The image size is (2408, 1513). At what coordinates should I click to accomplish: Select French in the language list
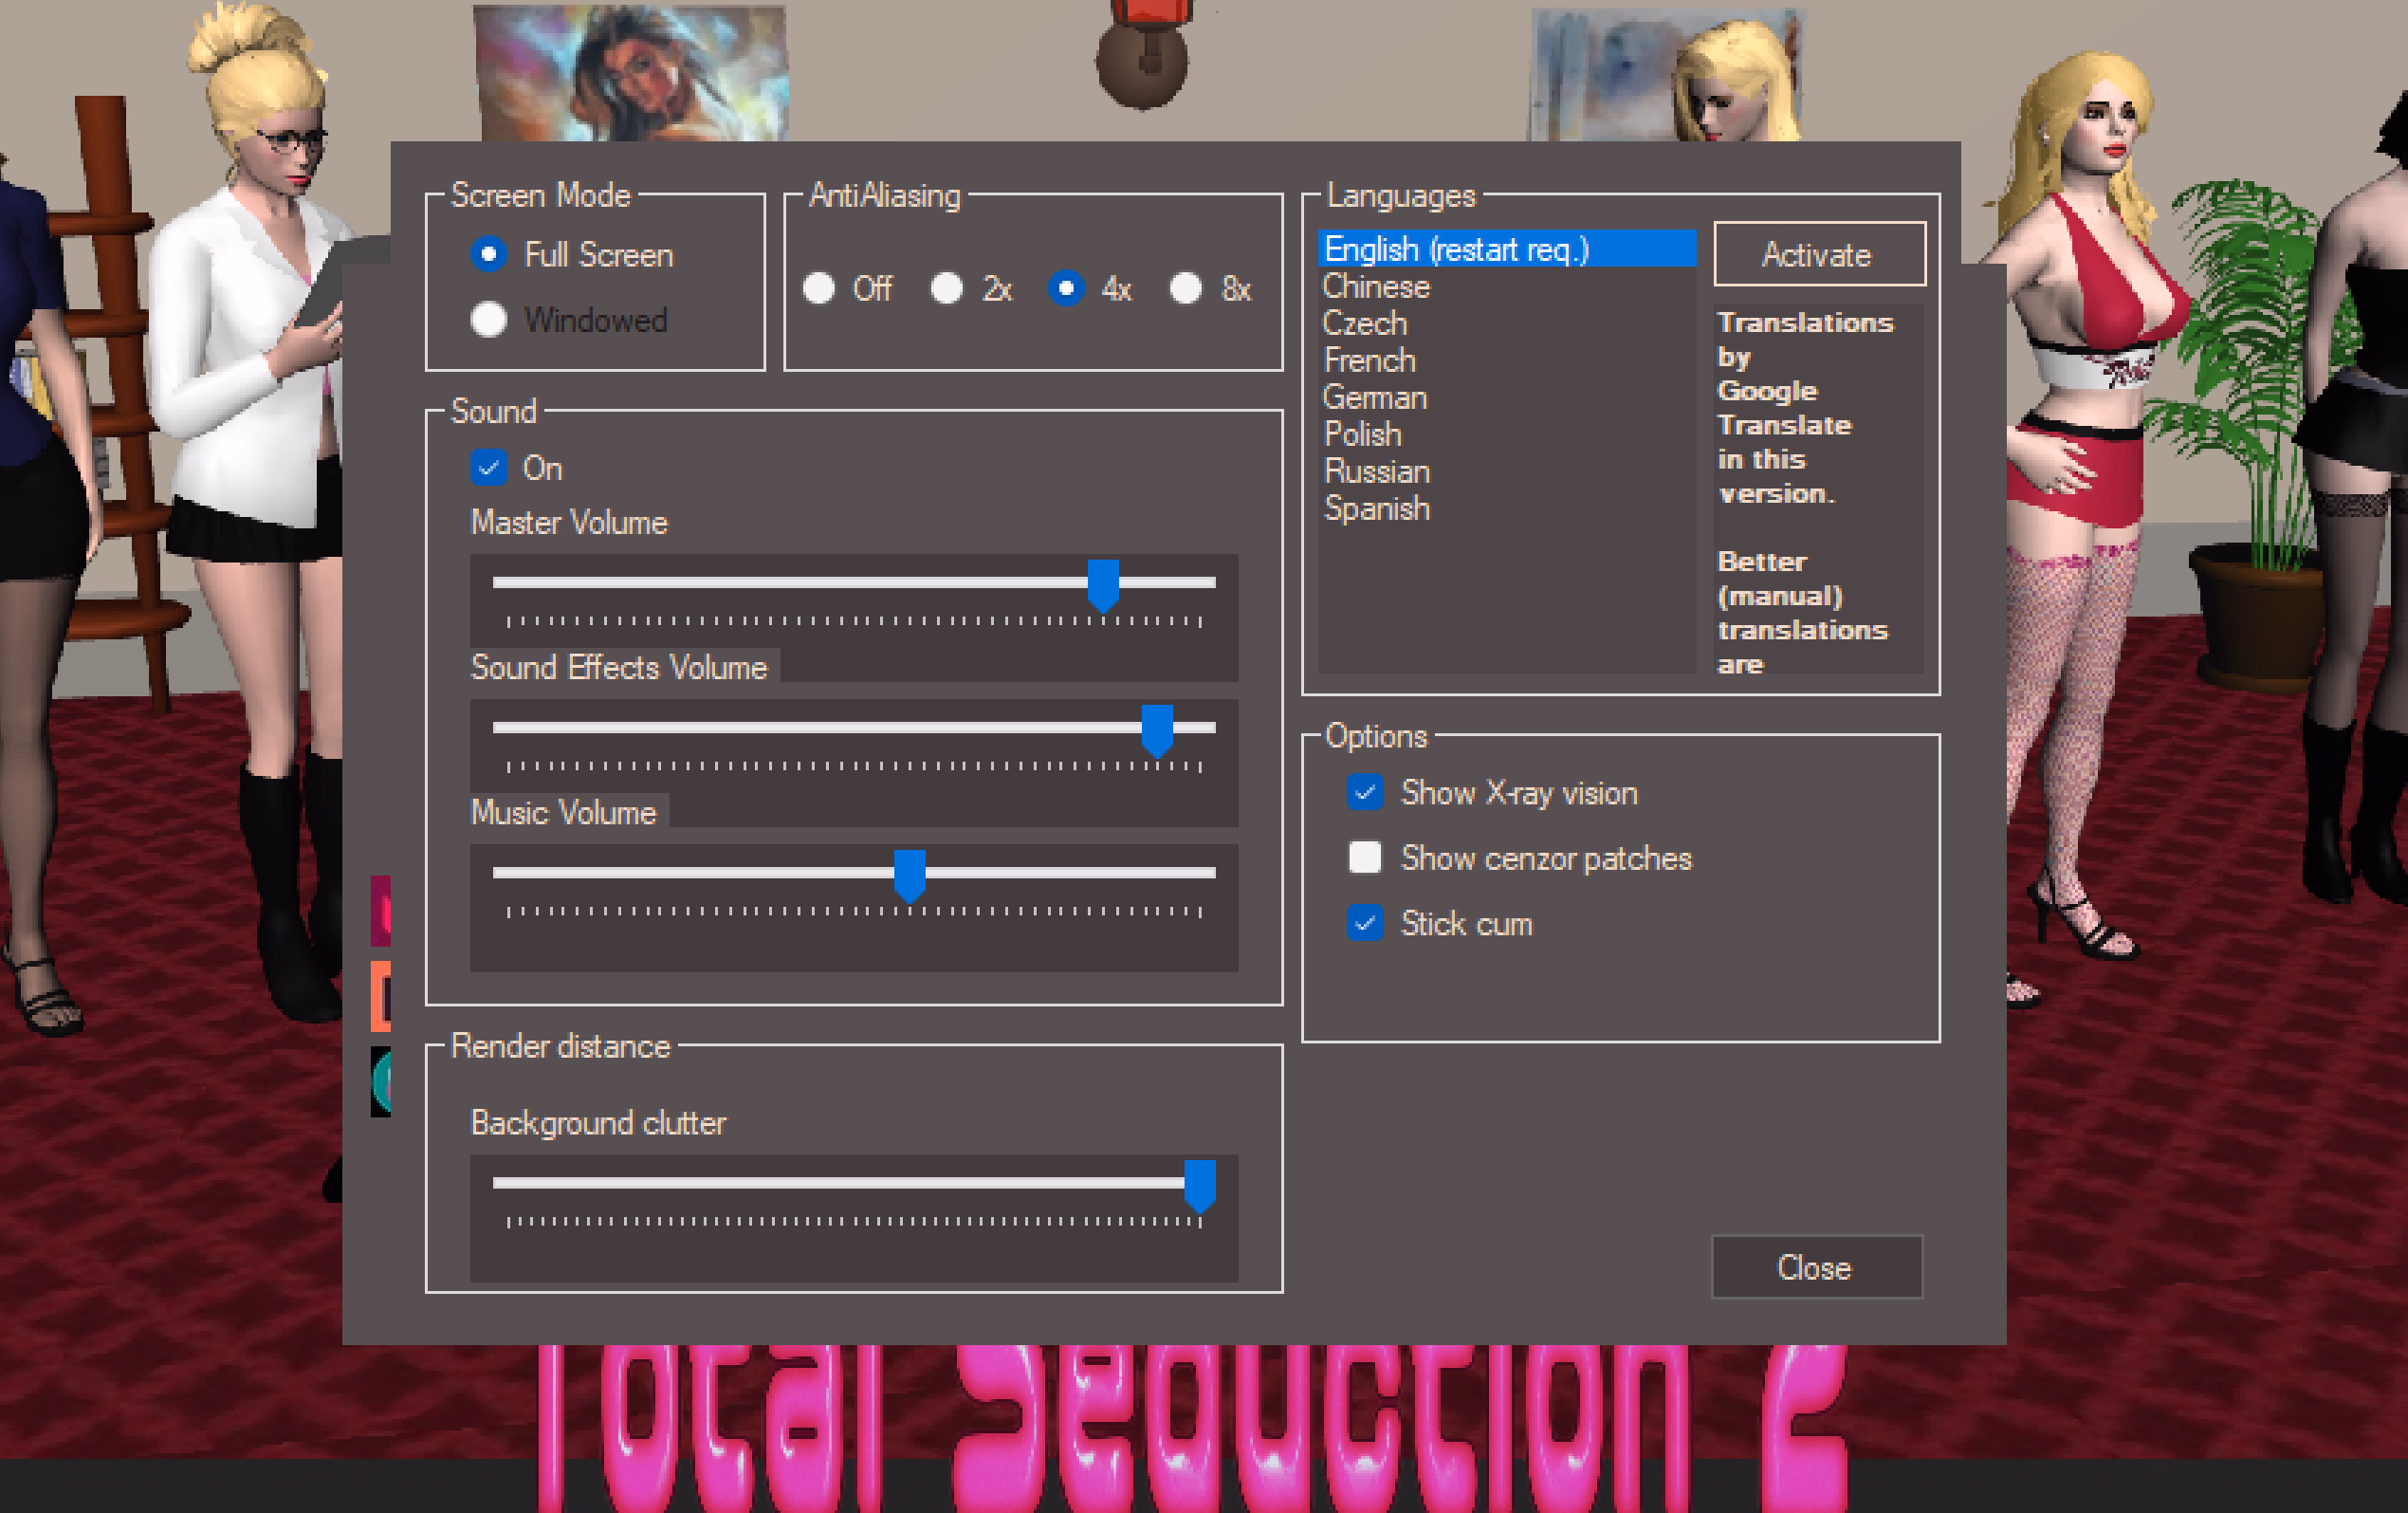pos(1370,361)
